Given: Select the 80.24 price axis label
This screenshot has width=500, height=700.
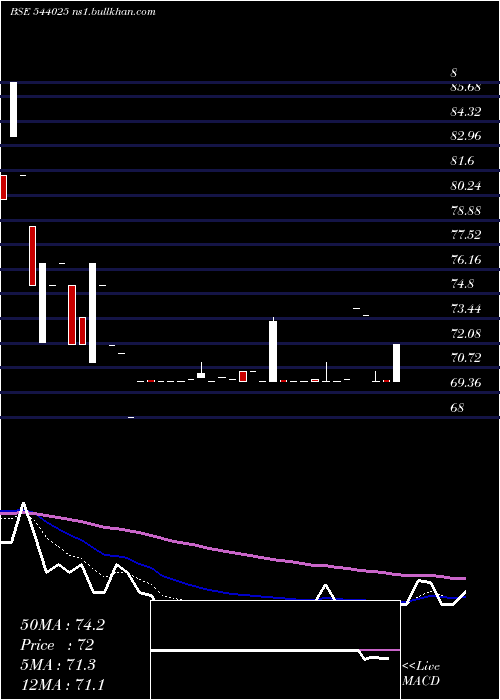Looking at the screenshot, I should [466, 186].
